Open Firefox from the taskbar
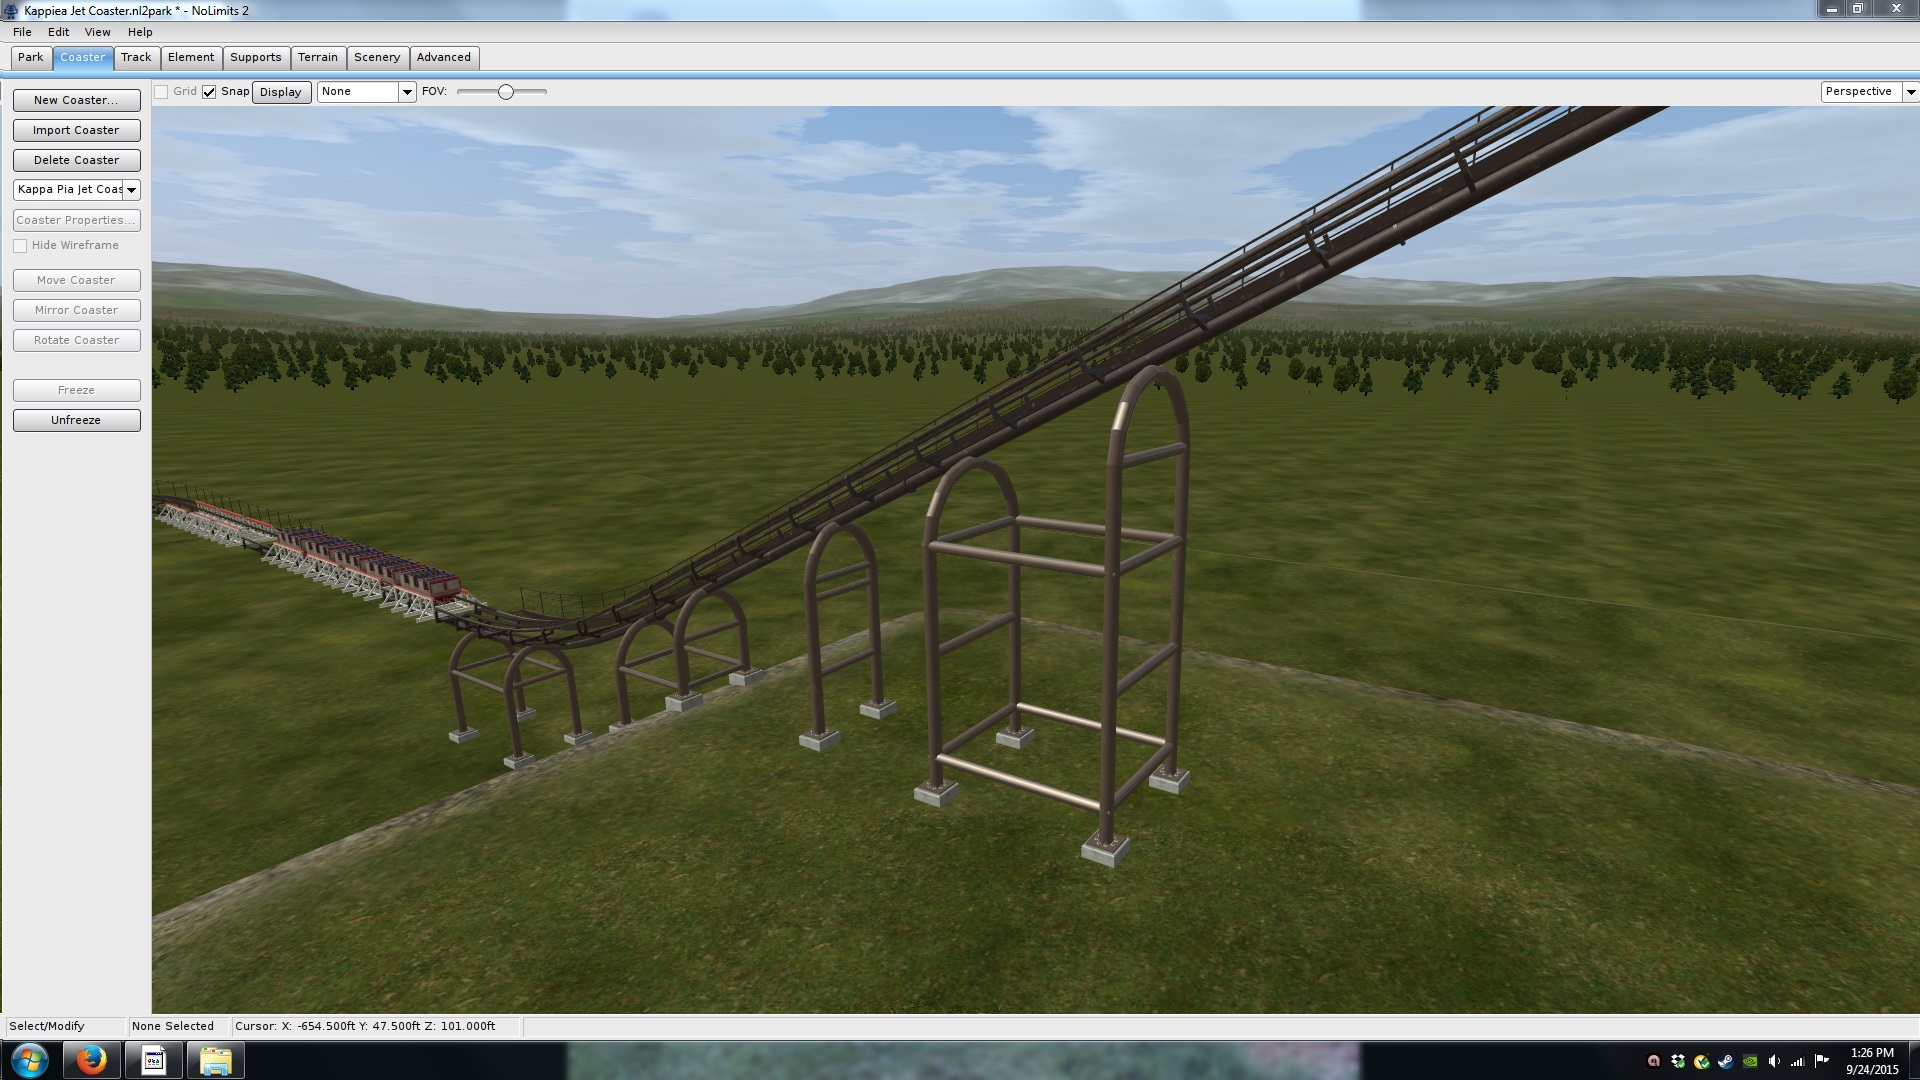 [91, 1060]
